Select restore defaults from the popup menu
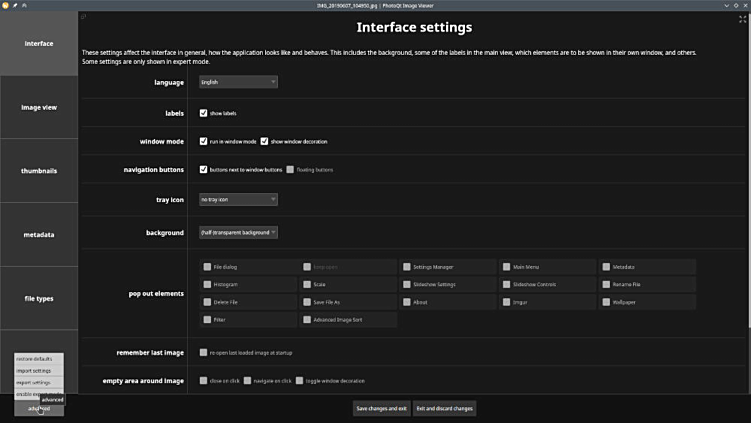Image resolution: width=752 pixels, height=423 pixels. (x=34, y=358)
